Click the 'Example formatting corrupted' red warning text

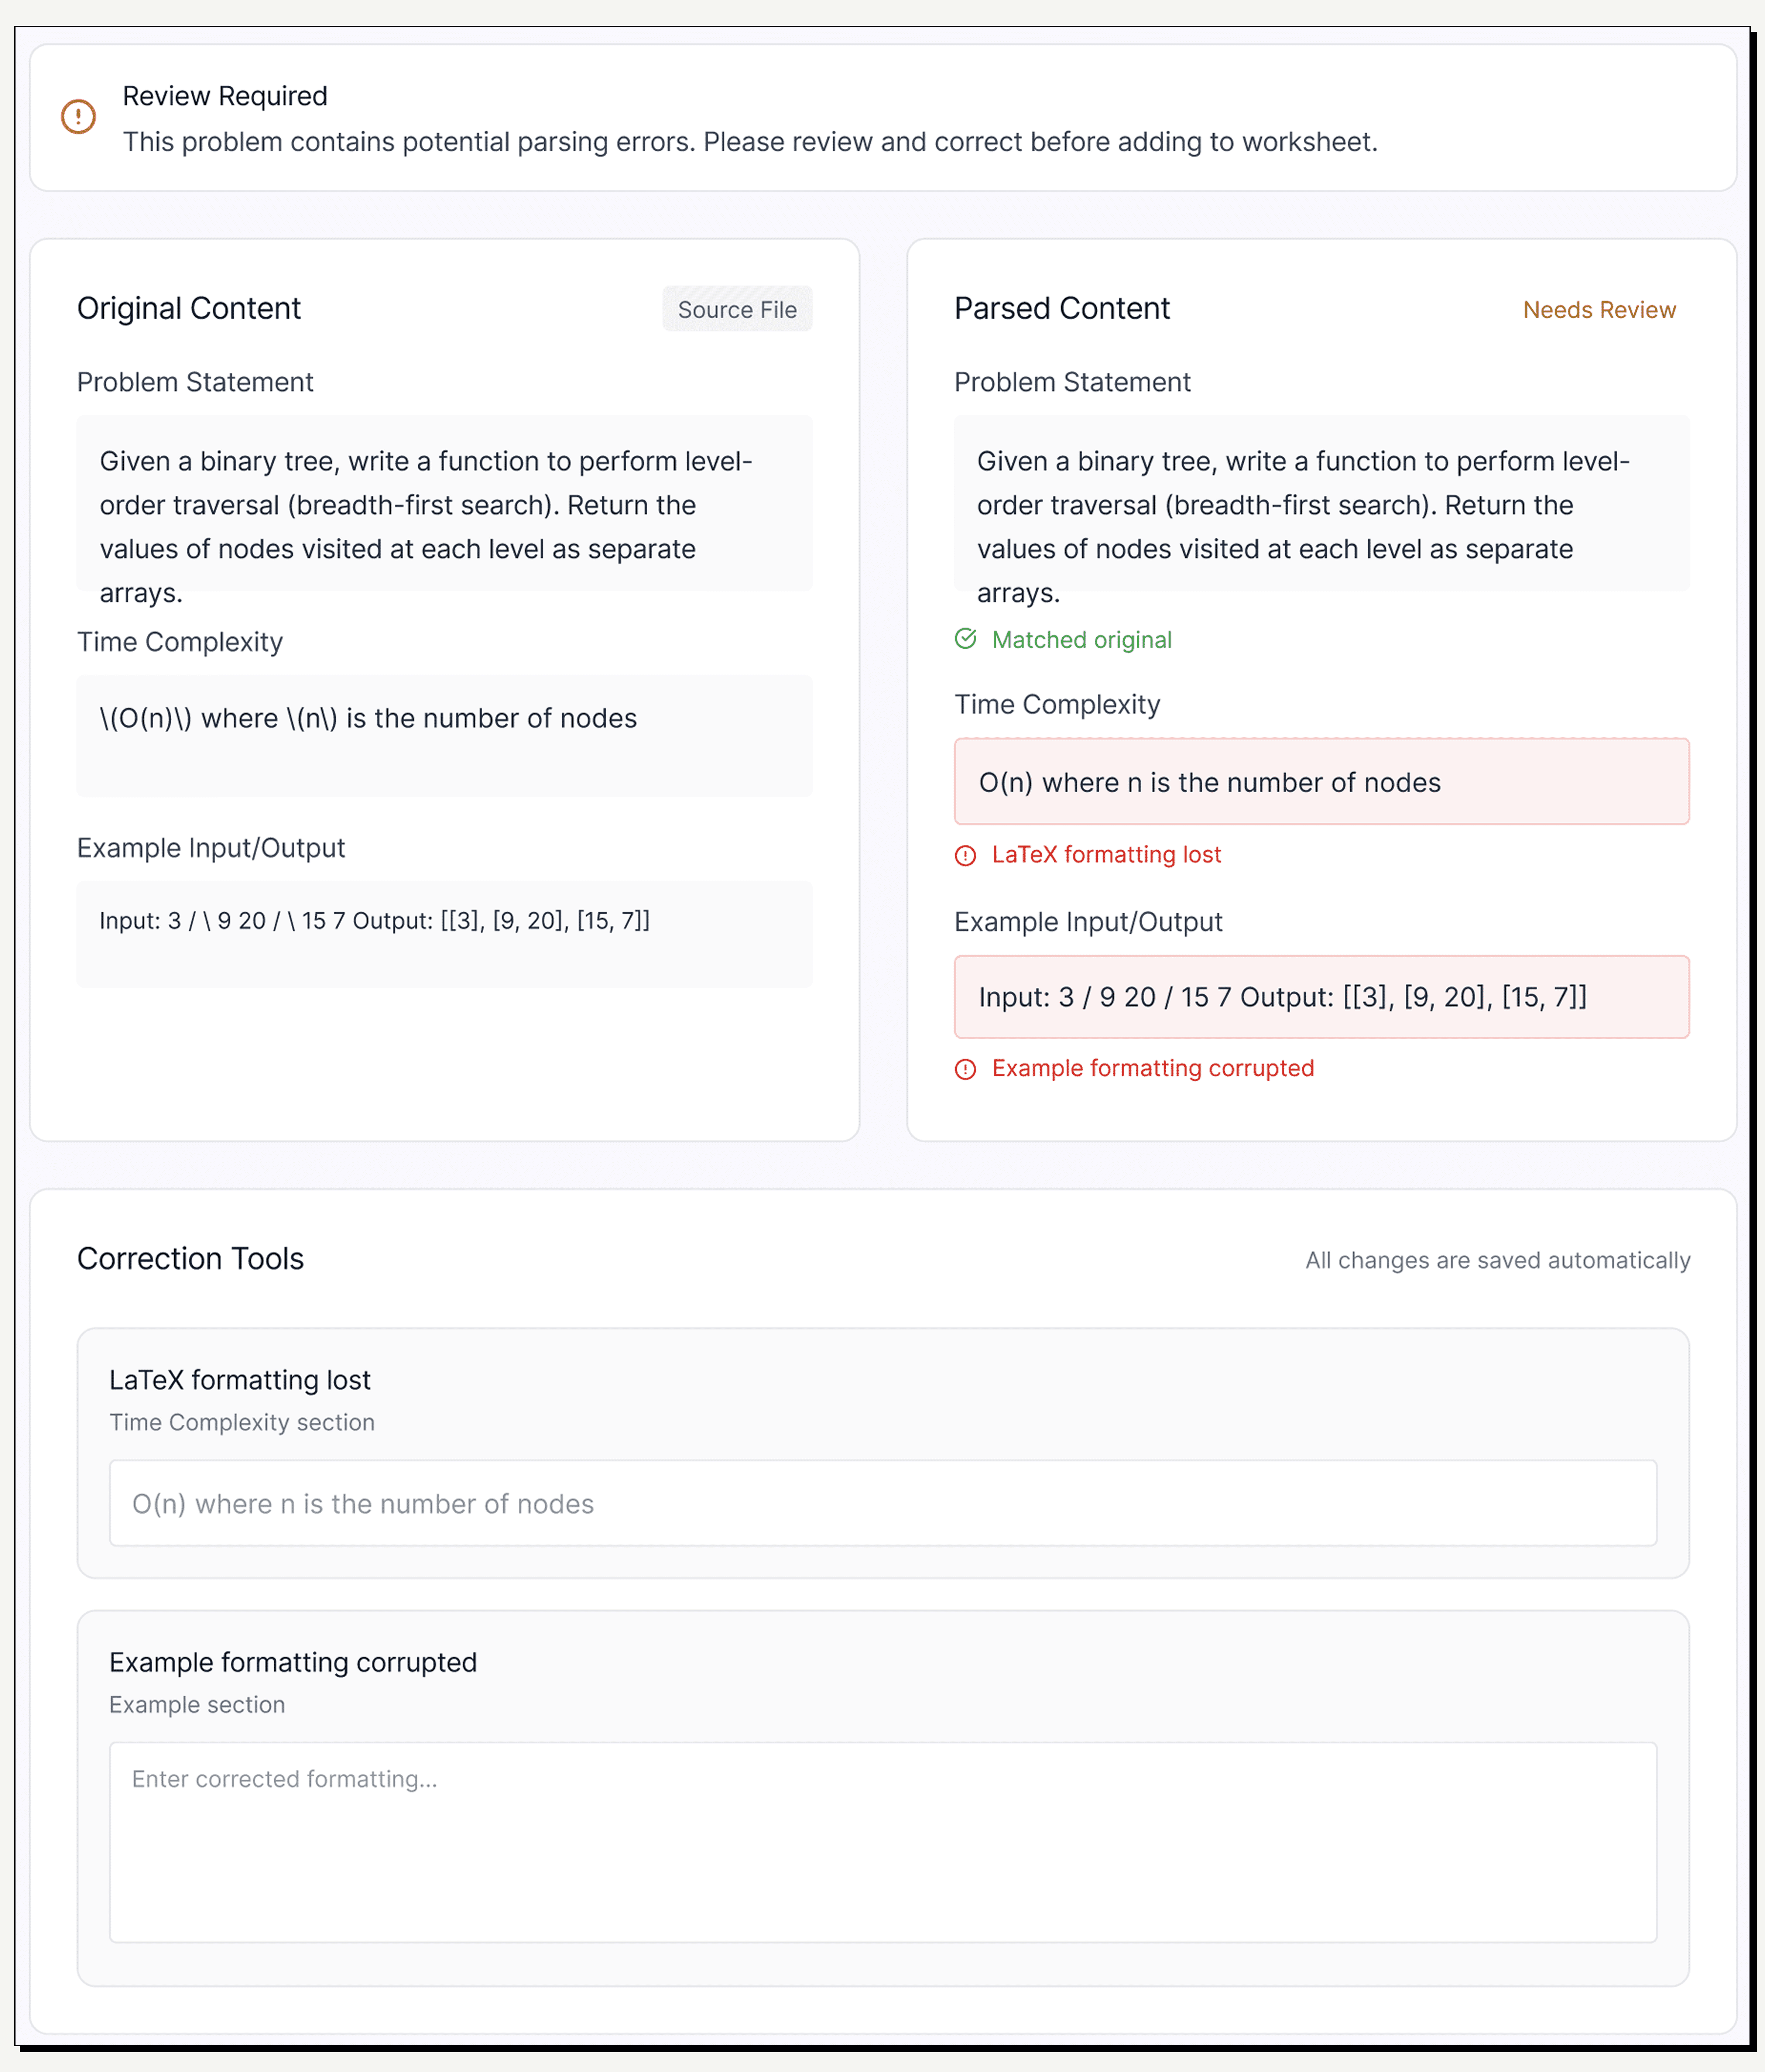tap(1152, 1069)
